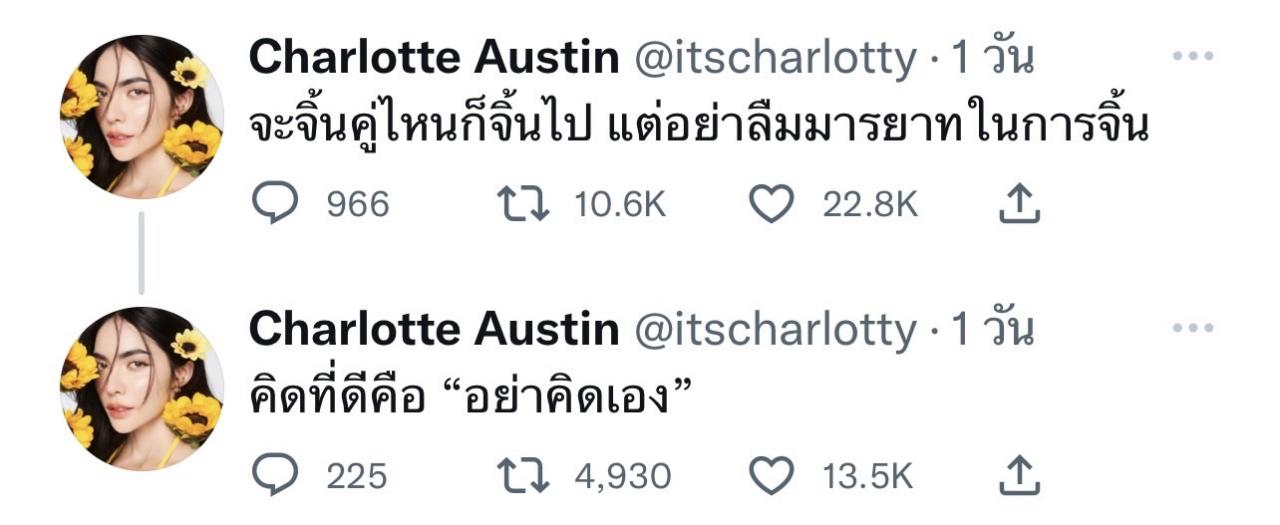Click the first tweet's '1 วัน' timestamp

(x=991, y=59)
